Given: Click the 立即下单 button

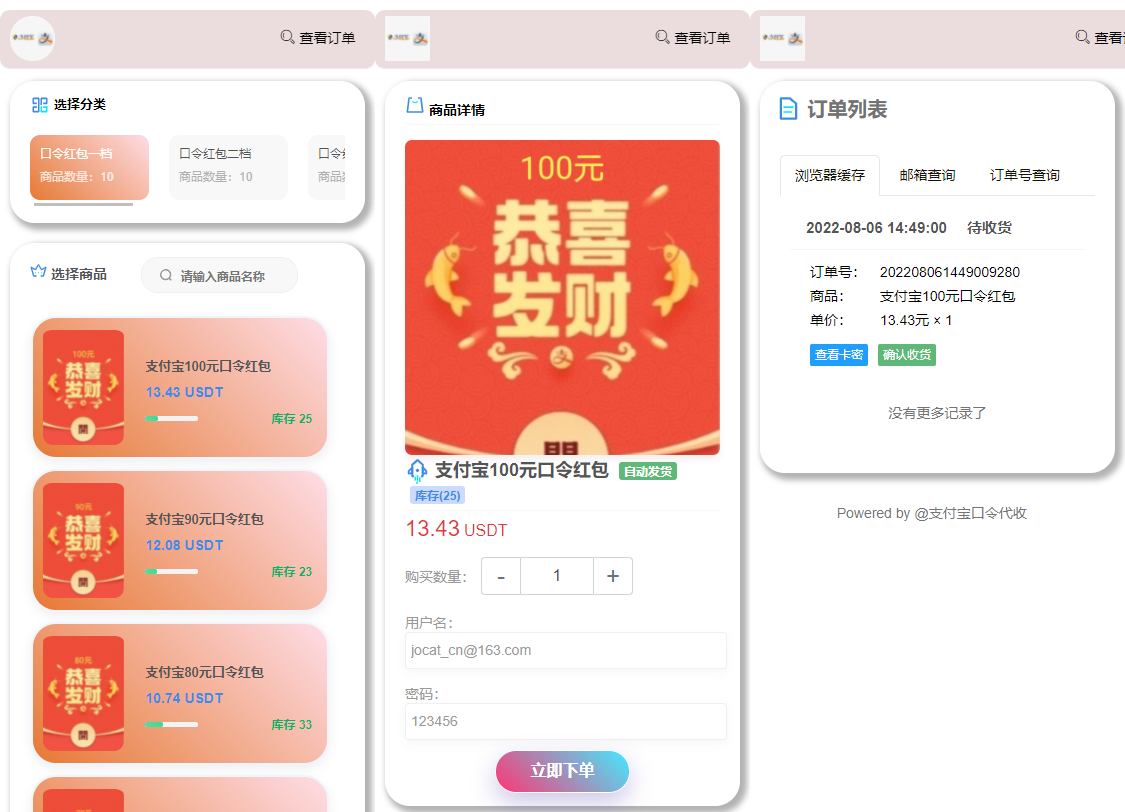Looking at the screenshot, I should 562,771.
